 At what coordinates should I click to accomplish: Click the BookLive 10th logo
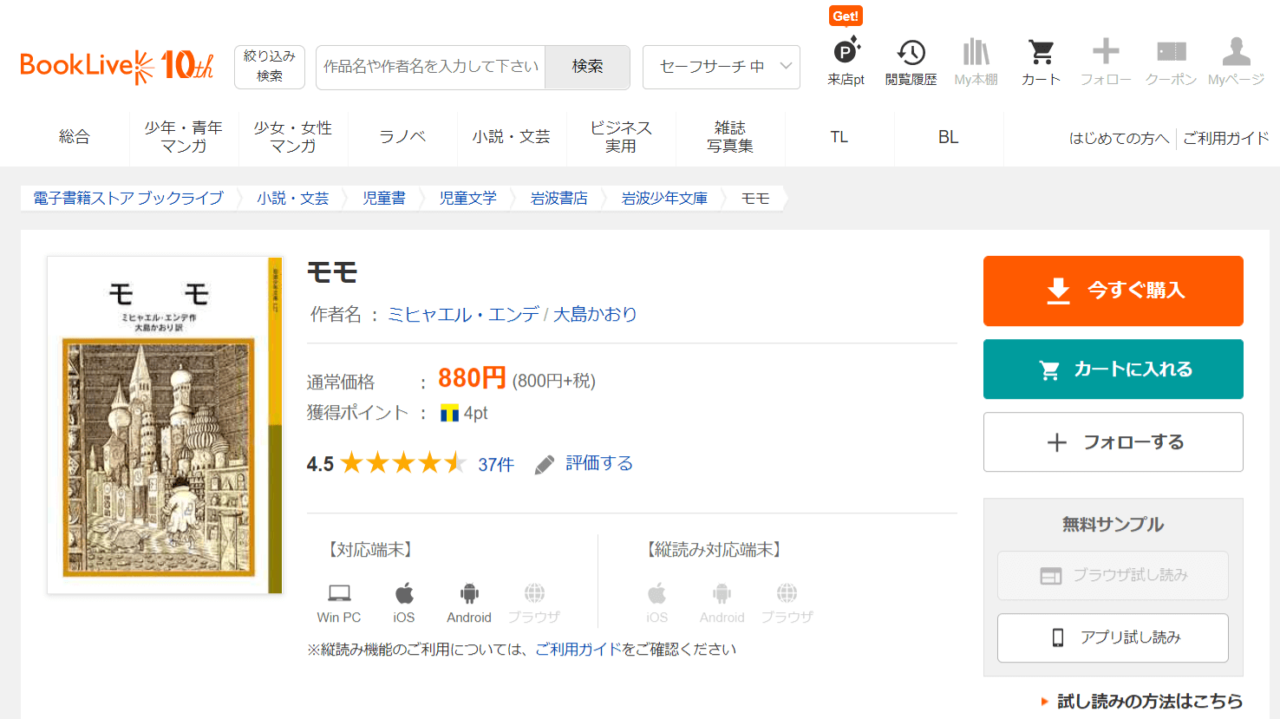coord(117,66)
